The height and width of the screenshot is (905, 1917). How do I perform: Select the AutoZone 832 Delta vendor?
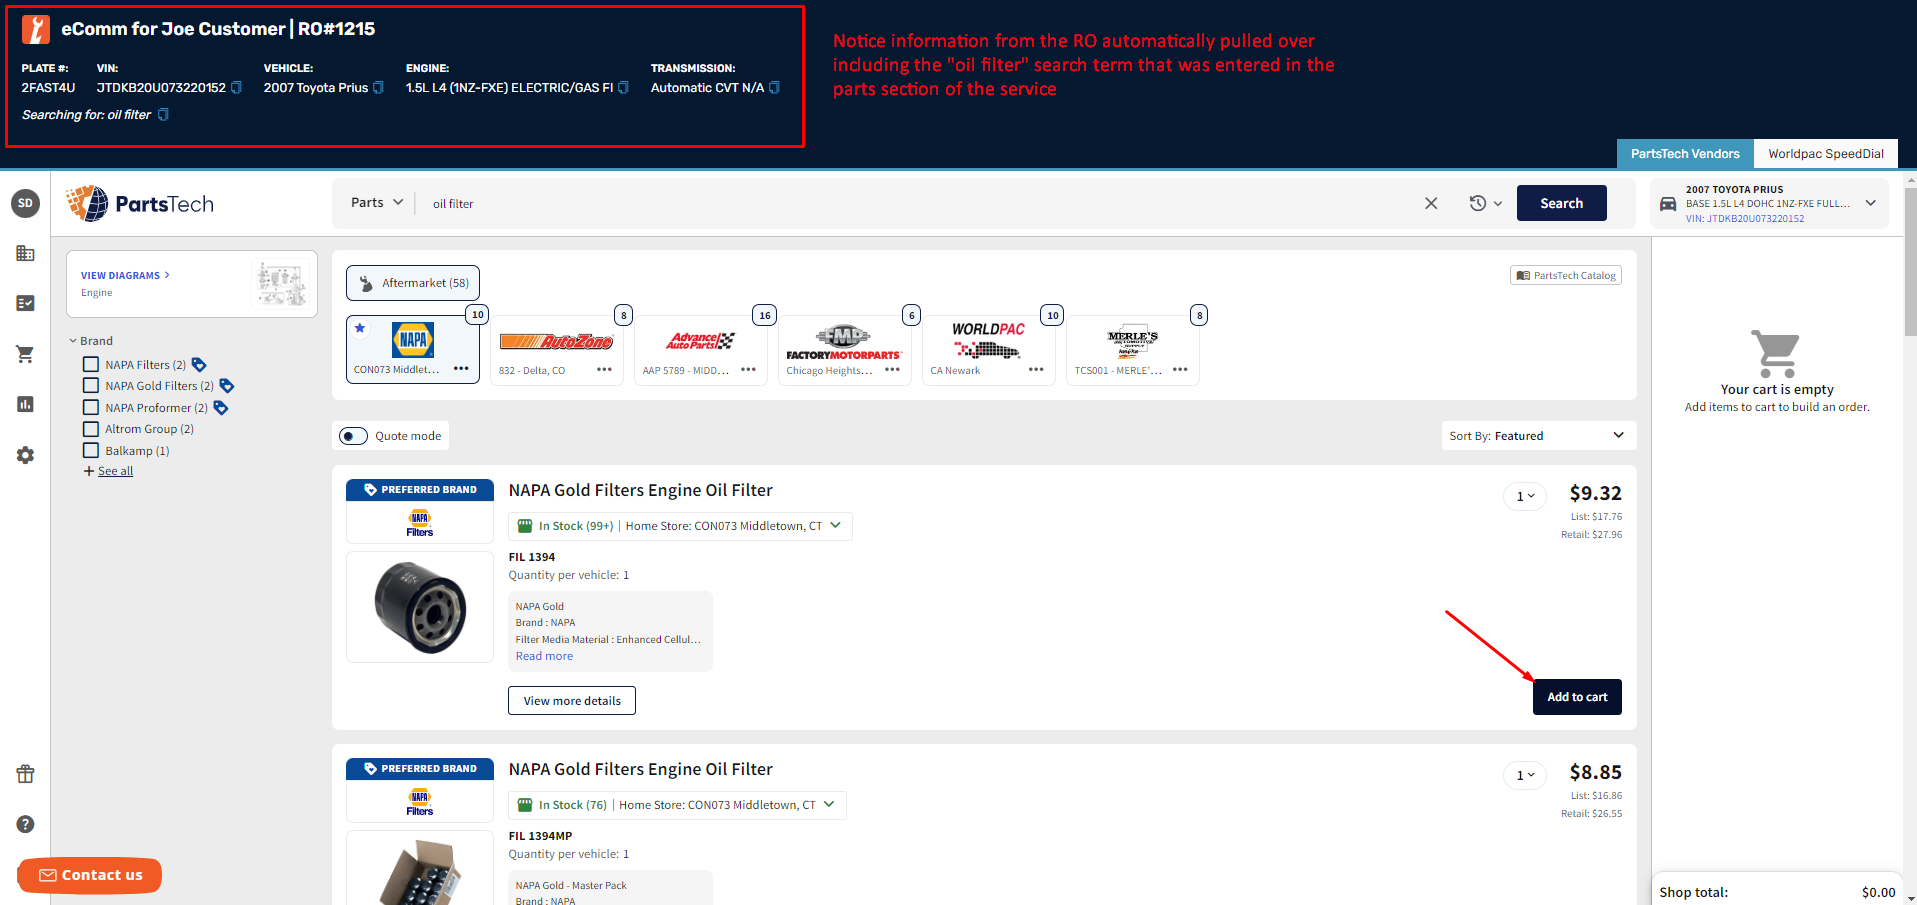(x=556, y=349)
